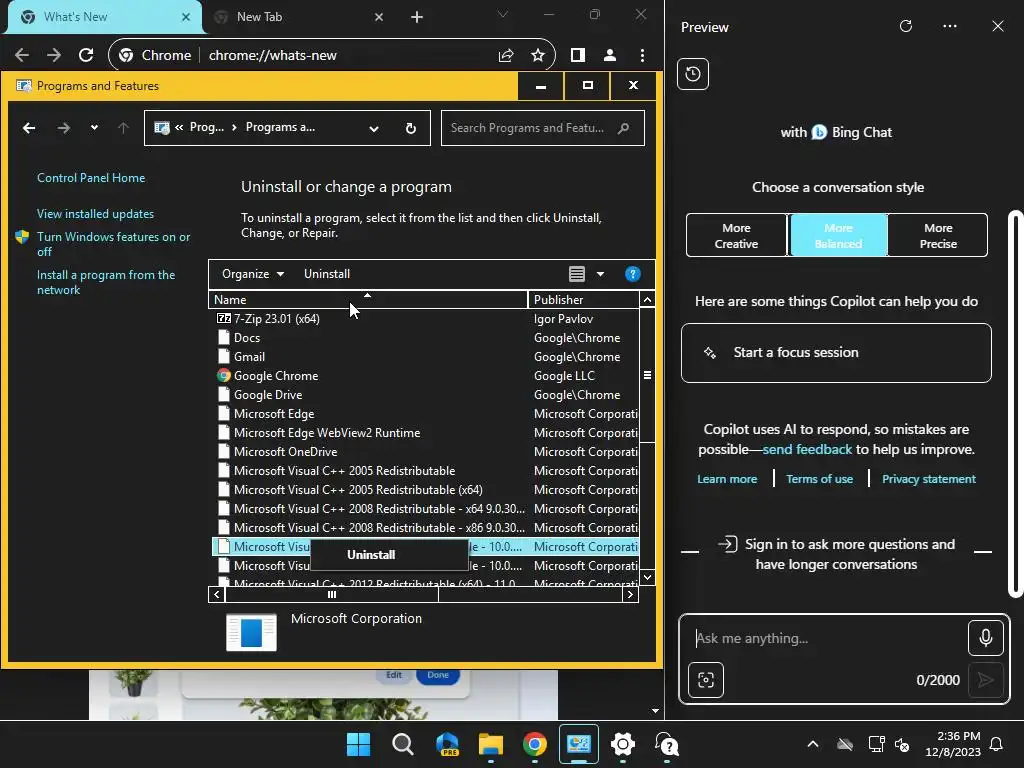
Task: Open recent locations dropdown in Programs and Features
Action: (x=95, y=128)
